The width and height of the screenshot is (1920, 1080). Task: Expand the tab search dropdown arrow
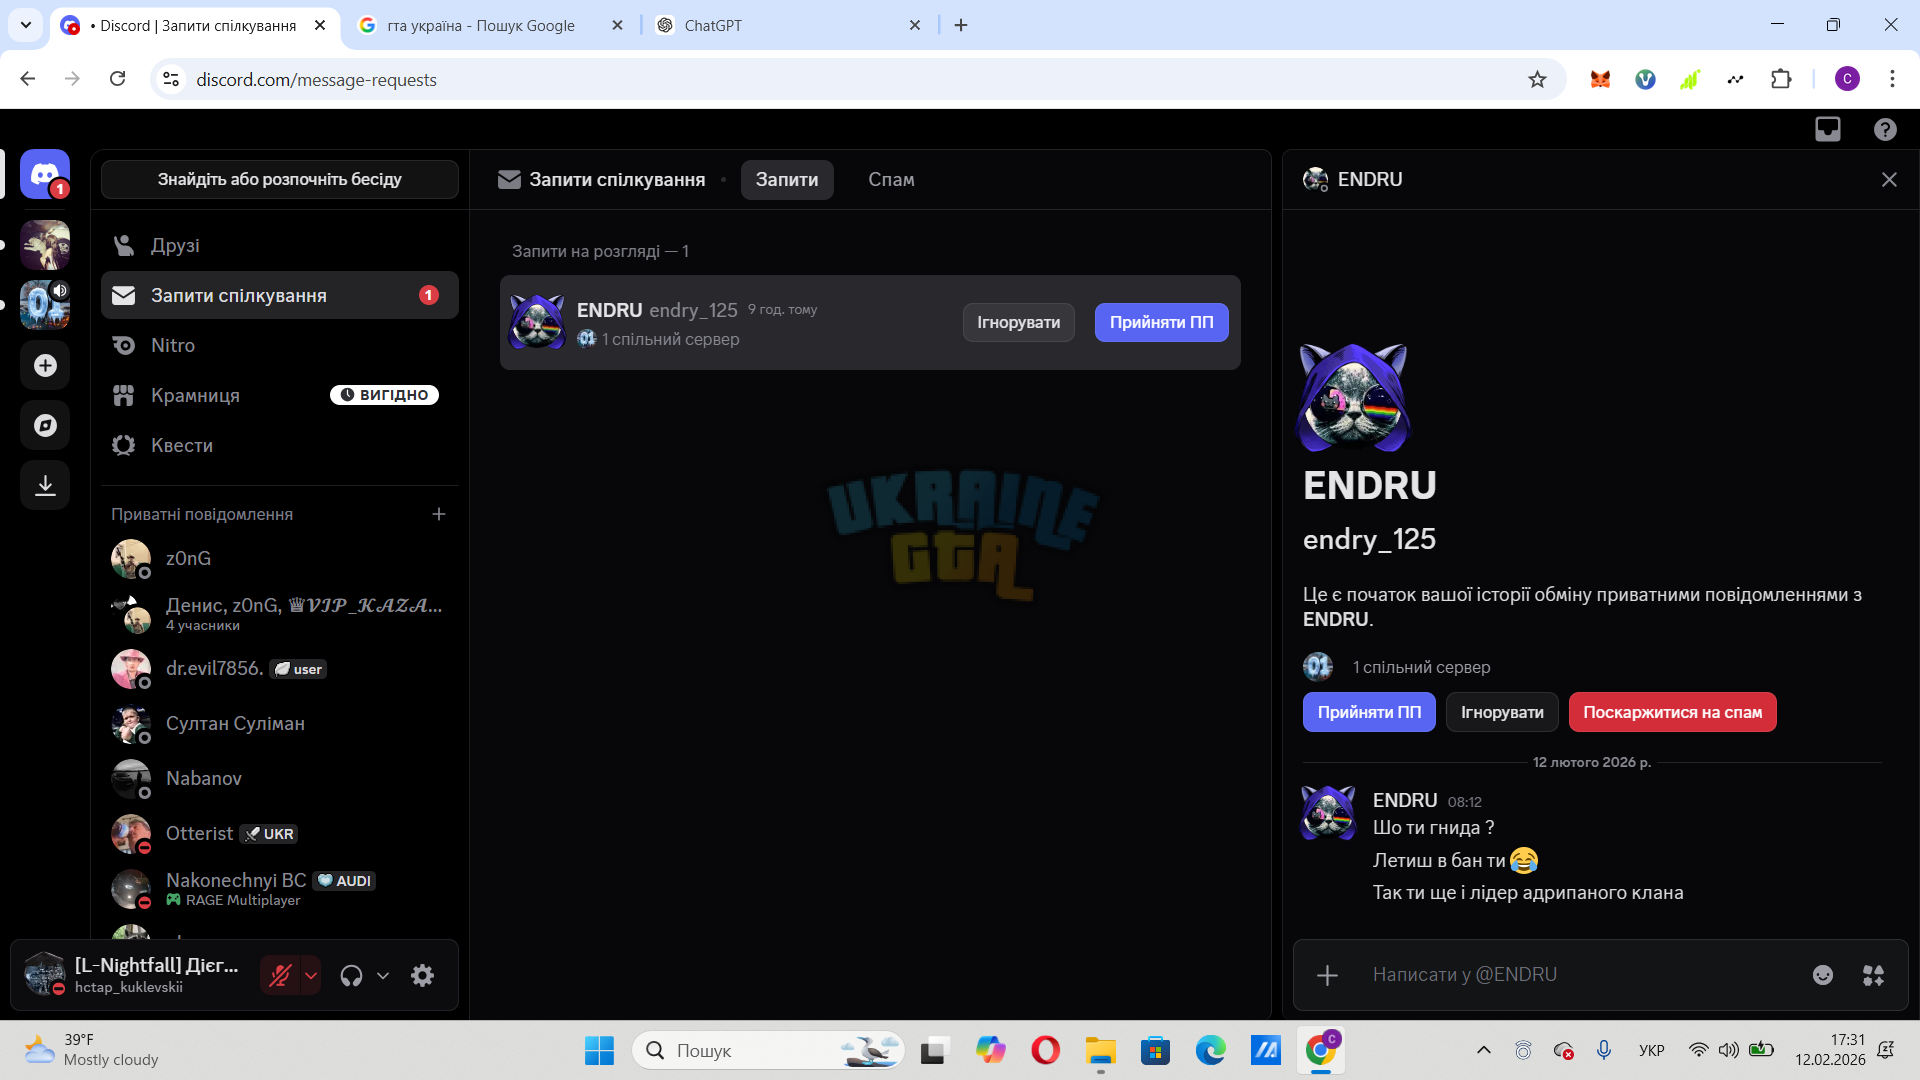pyautogui.click(x=26, y=26)
